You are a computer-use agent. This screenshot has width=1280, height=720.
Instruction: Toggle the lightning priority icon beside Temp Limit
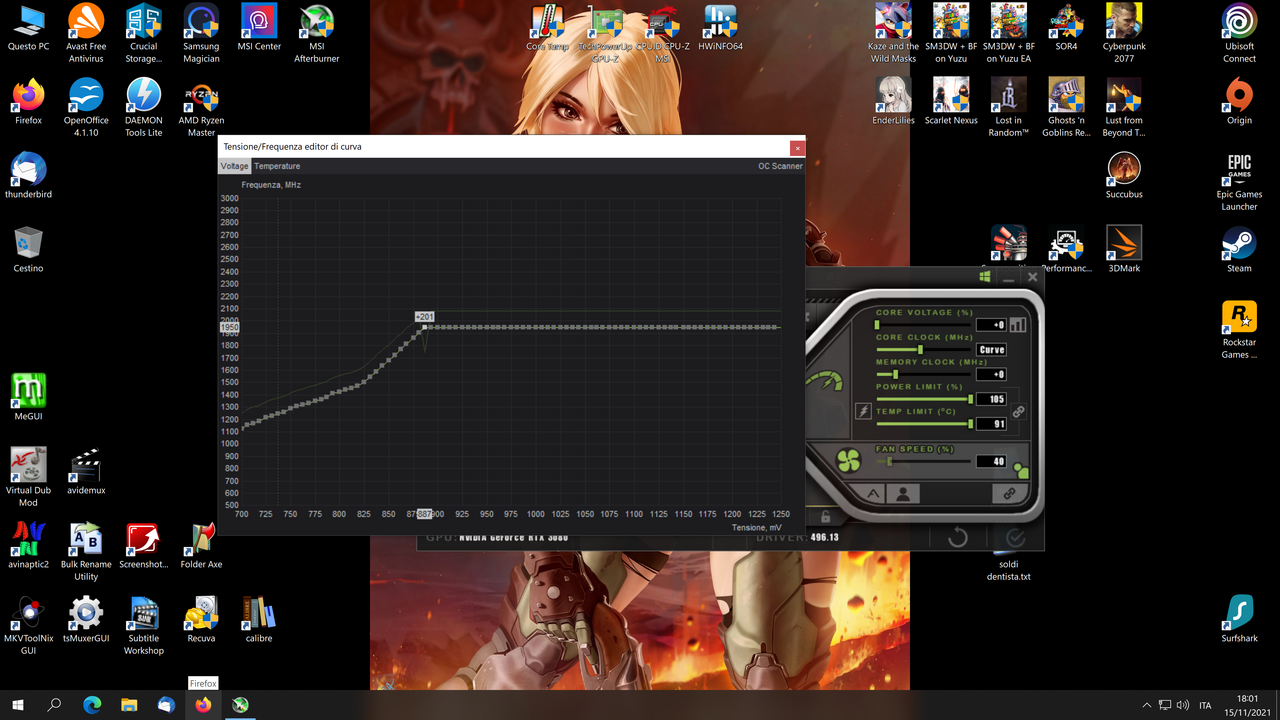863,411
